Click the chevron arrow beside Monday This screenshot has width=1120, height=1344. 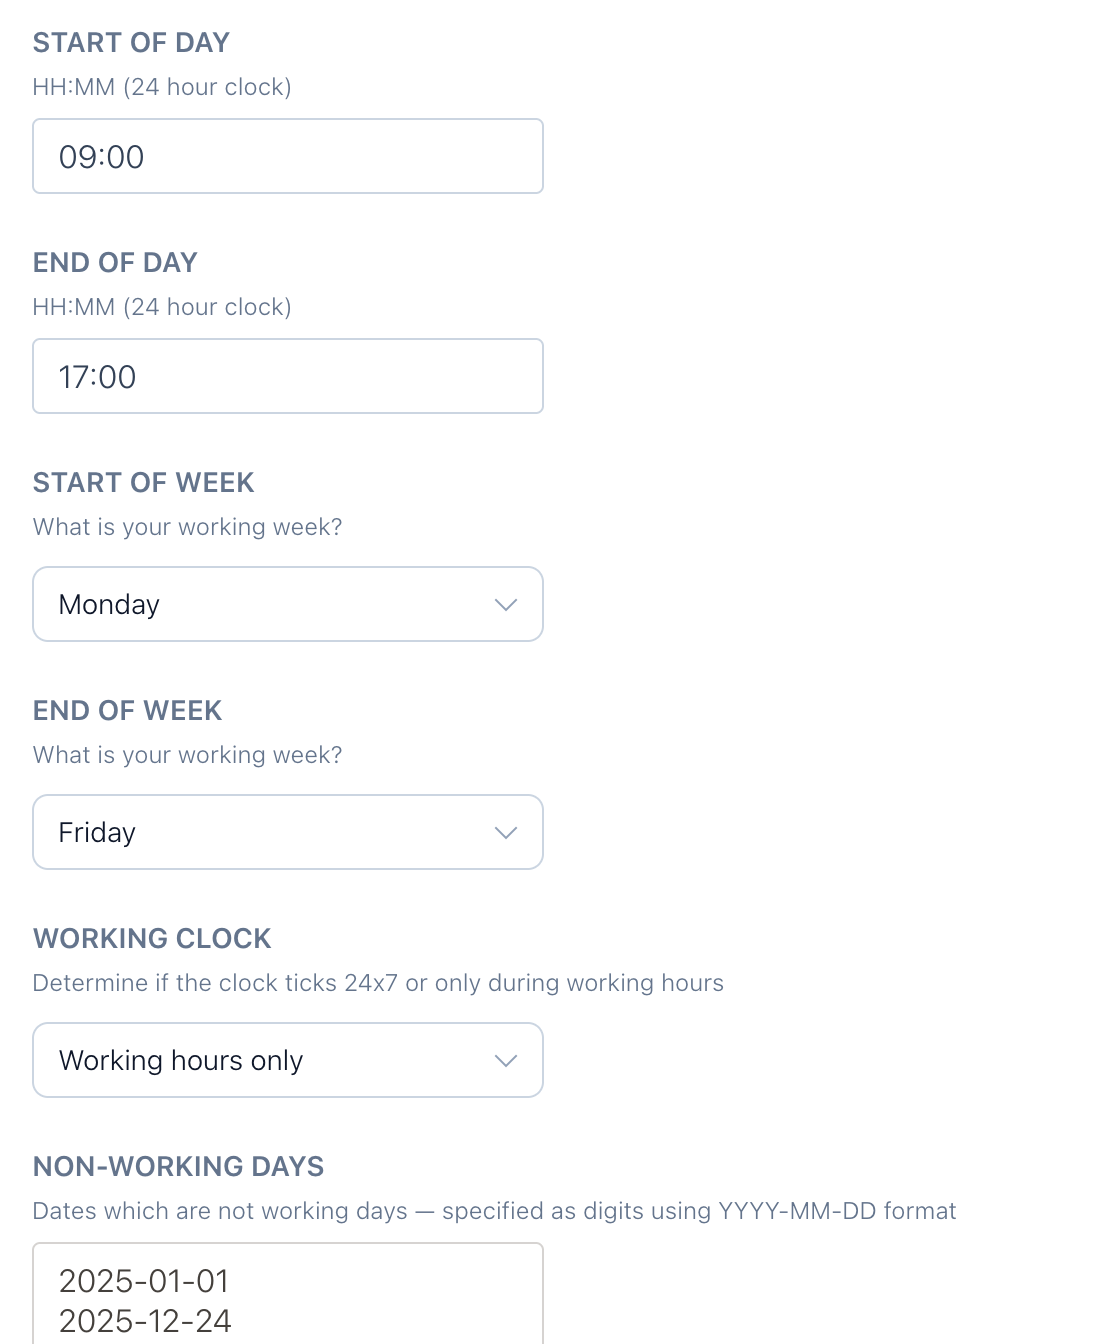506,605
